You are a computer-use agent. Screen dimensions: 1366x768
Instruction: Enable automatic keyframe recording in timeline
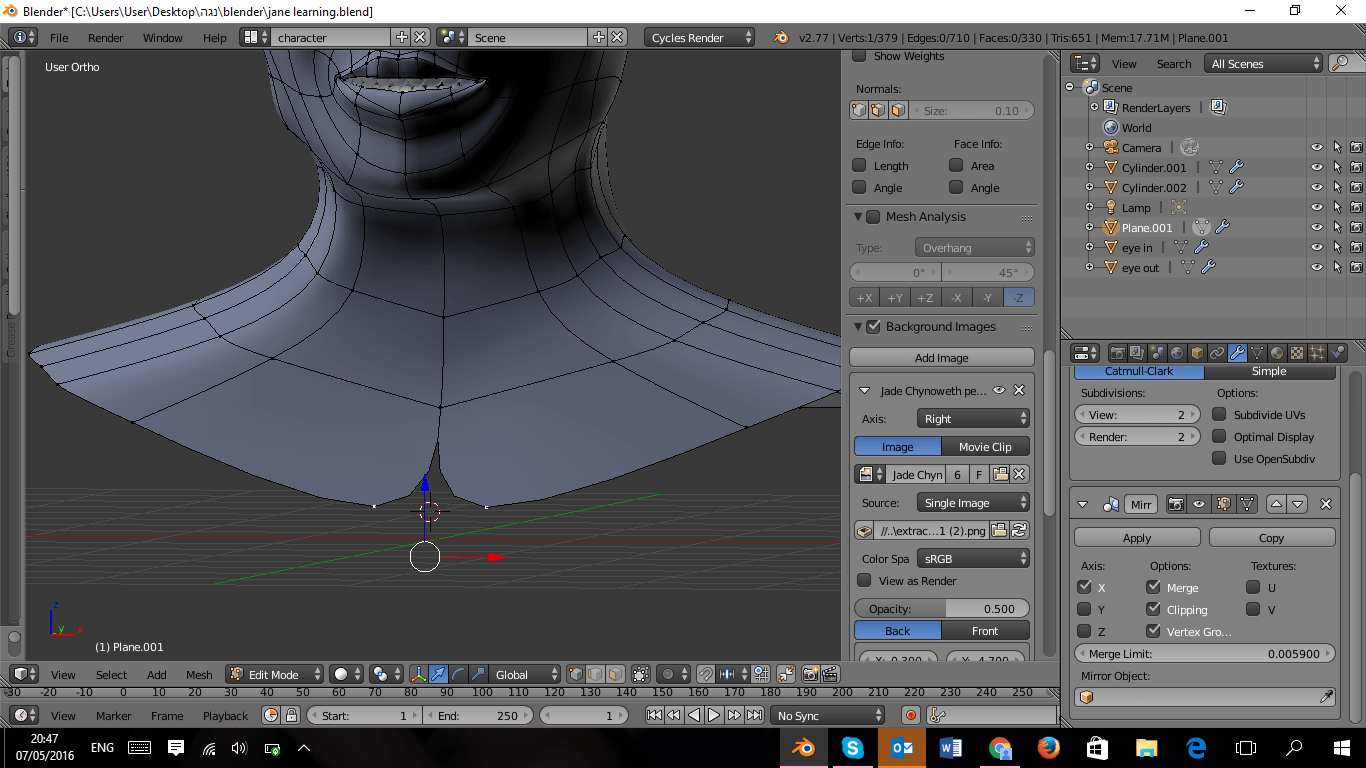(909, 715)
